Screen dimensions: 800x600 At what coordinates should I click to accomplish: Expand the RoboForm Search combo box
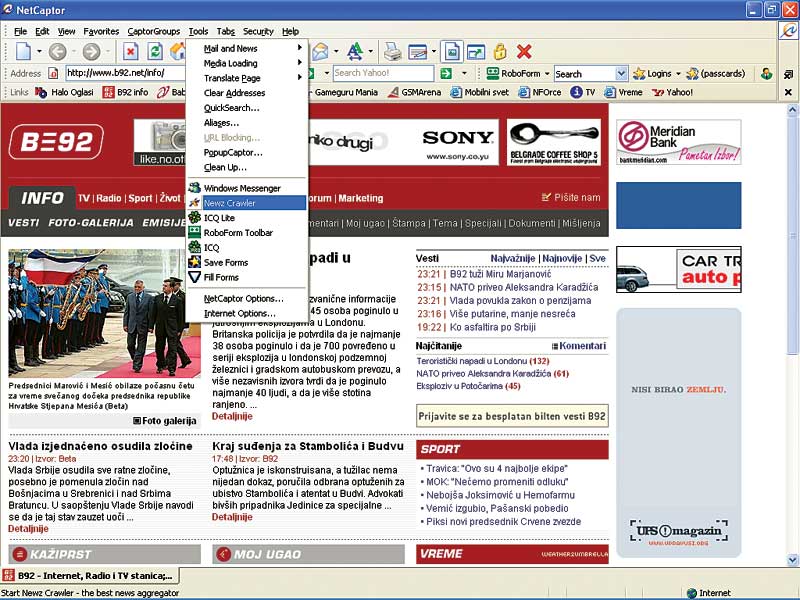click(x=621, y=73)
